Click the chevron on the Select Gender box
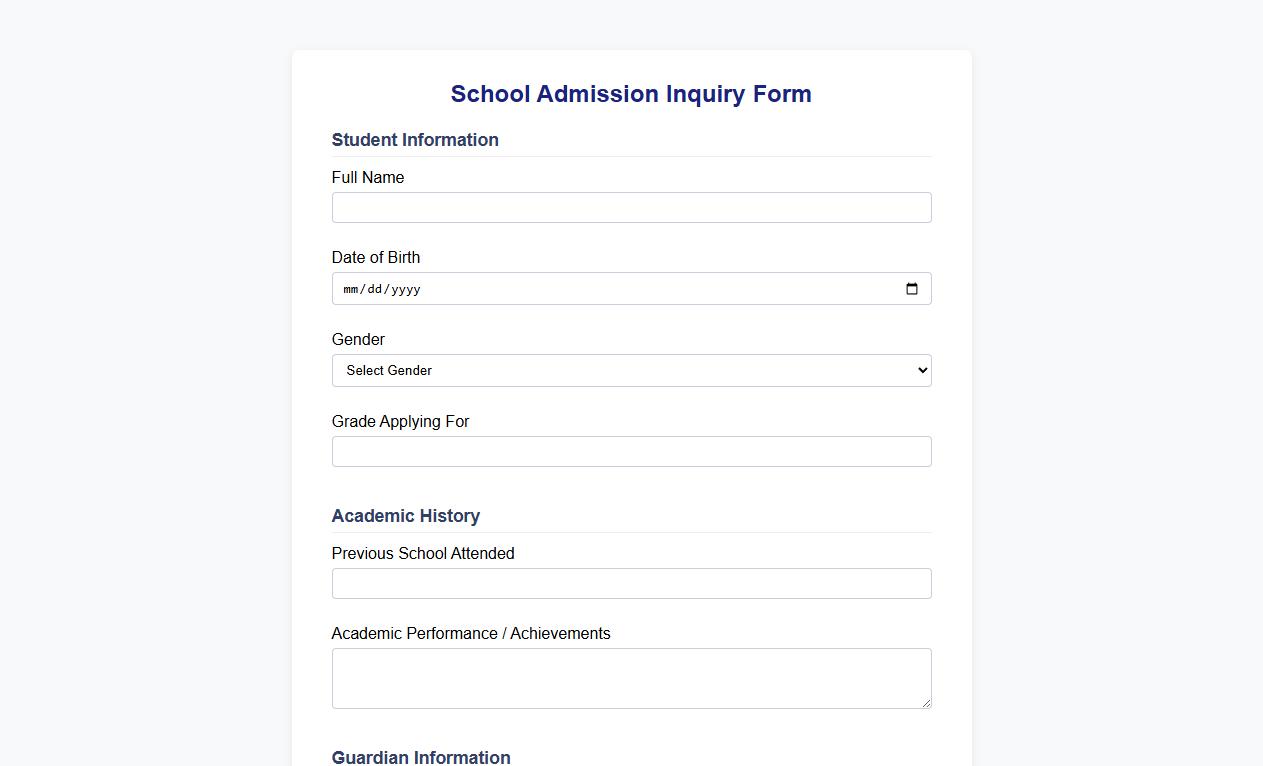Screen dimensions: 1263x766 919,370
